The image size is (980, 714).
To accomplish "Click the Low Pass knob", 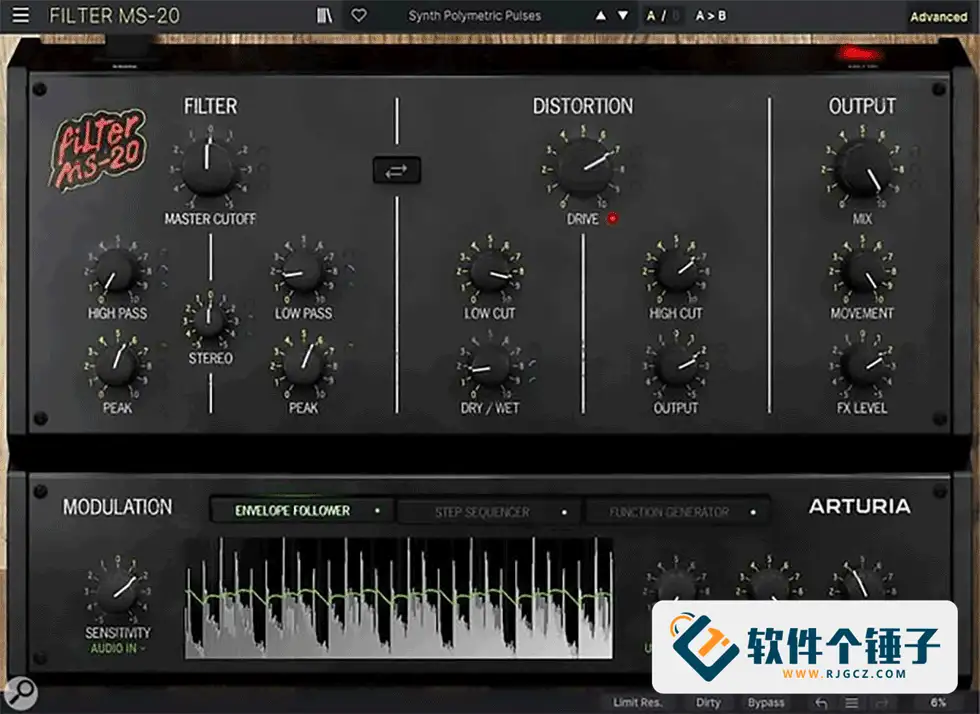I will [x=302, y=271].
